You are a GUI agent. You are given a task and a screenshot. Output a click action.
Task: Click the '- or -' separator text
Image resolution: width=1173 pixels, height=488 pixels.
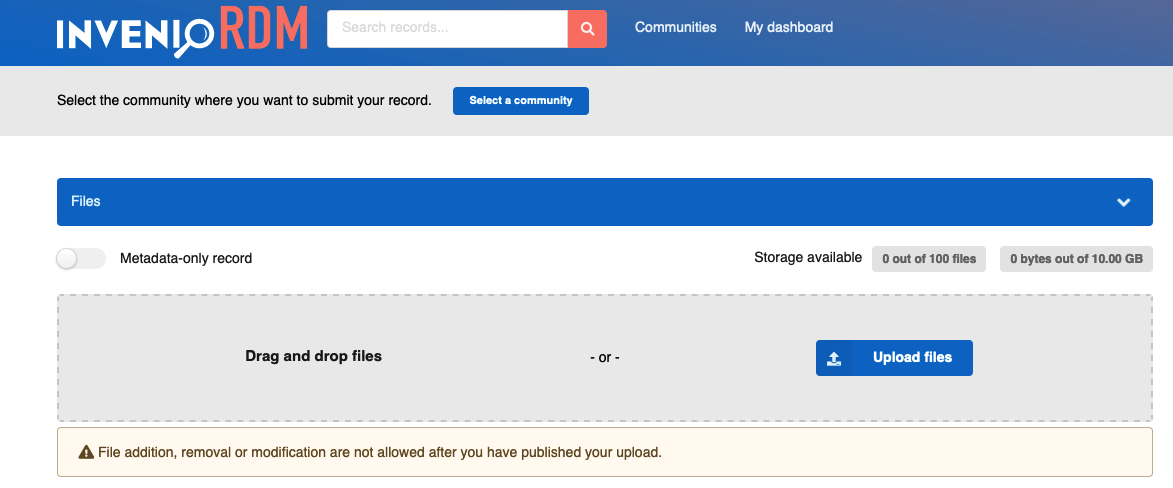click(x=604, y=357)
